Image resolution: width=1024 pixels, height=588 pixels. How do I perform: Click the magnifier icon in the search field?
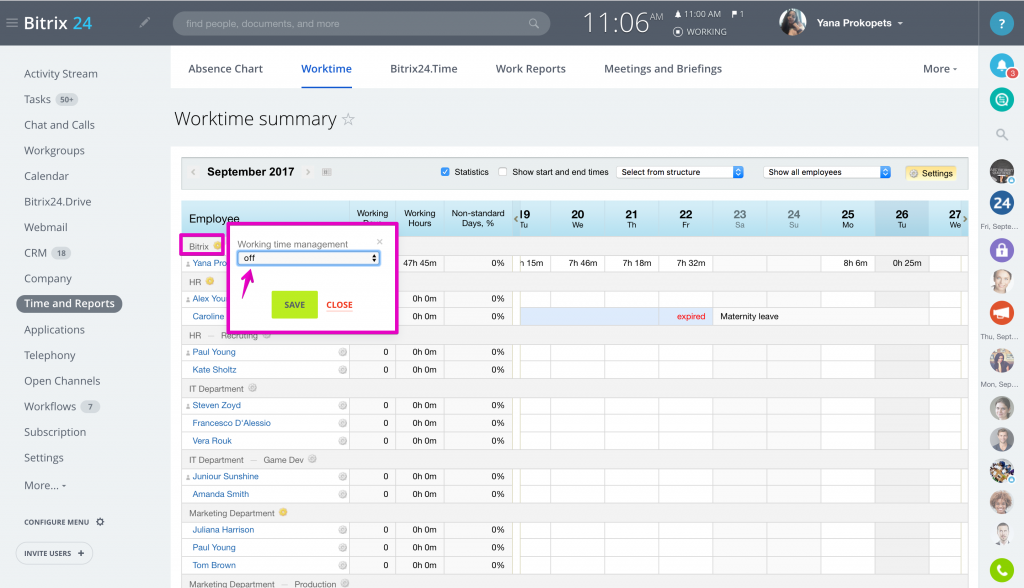tap(534, 24)
